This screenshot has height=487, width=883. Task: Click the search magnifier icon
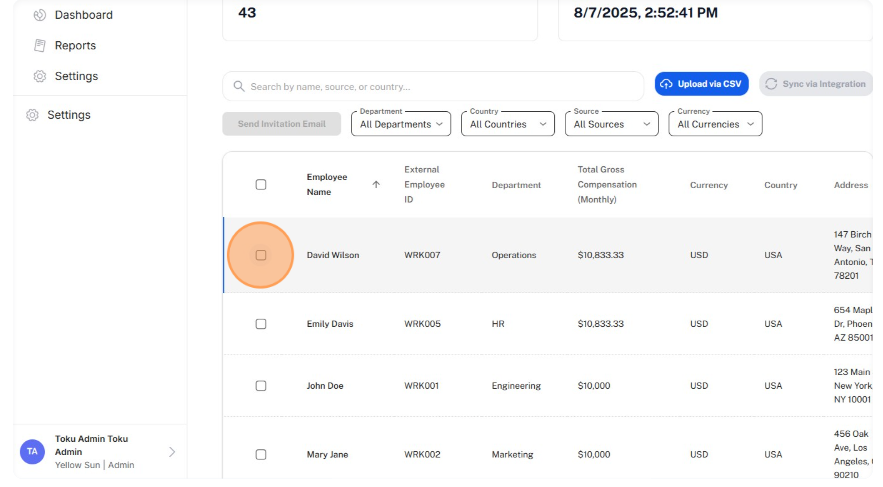[239, 86]
